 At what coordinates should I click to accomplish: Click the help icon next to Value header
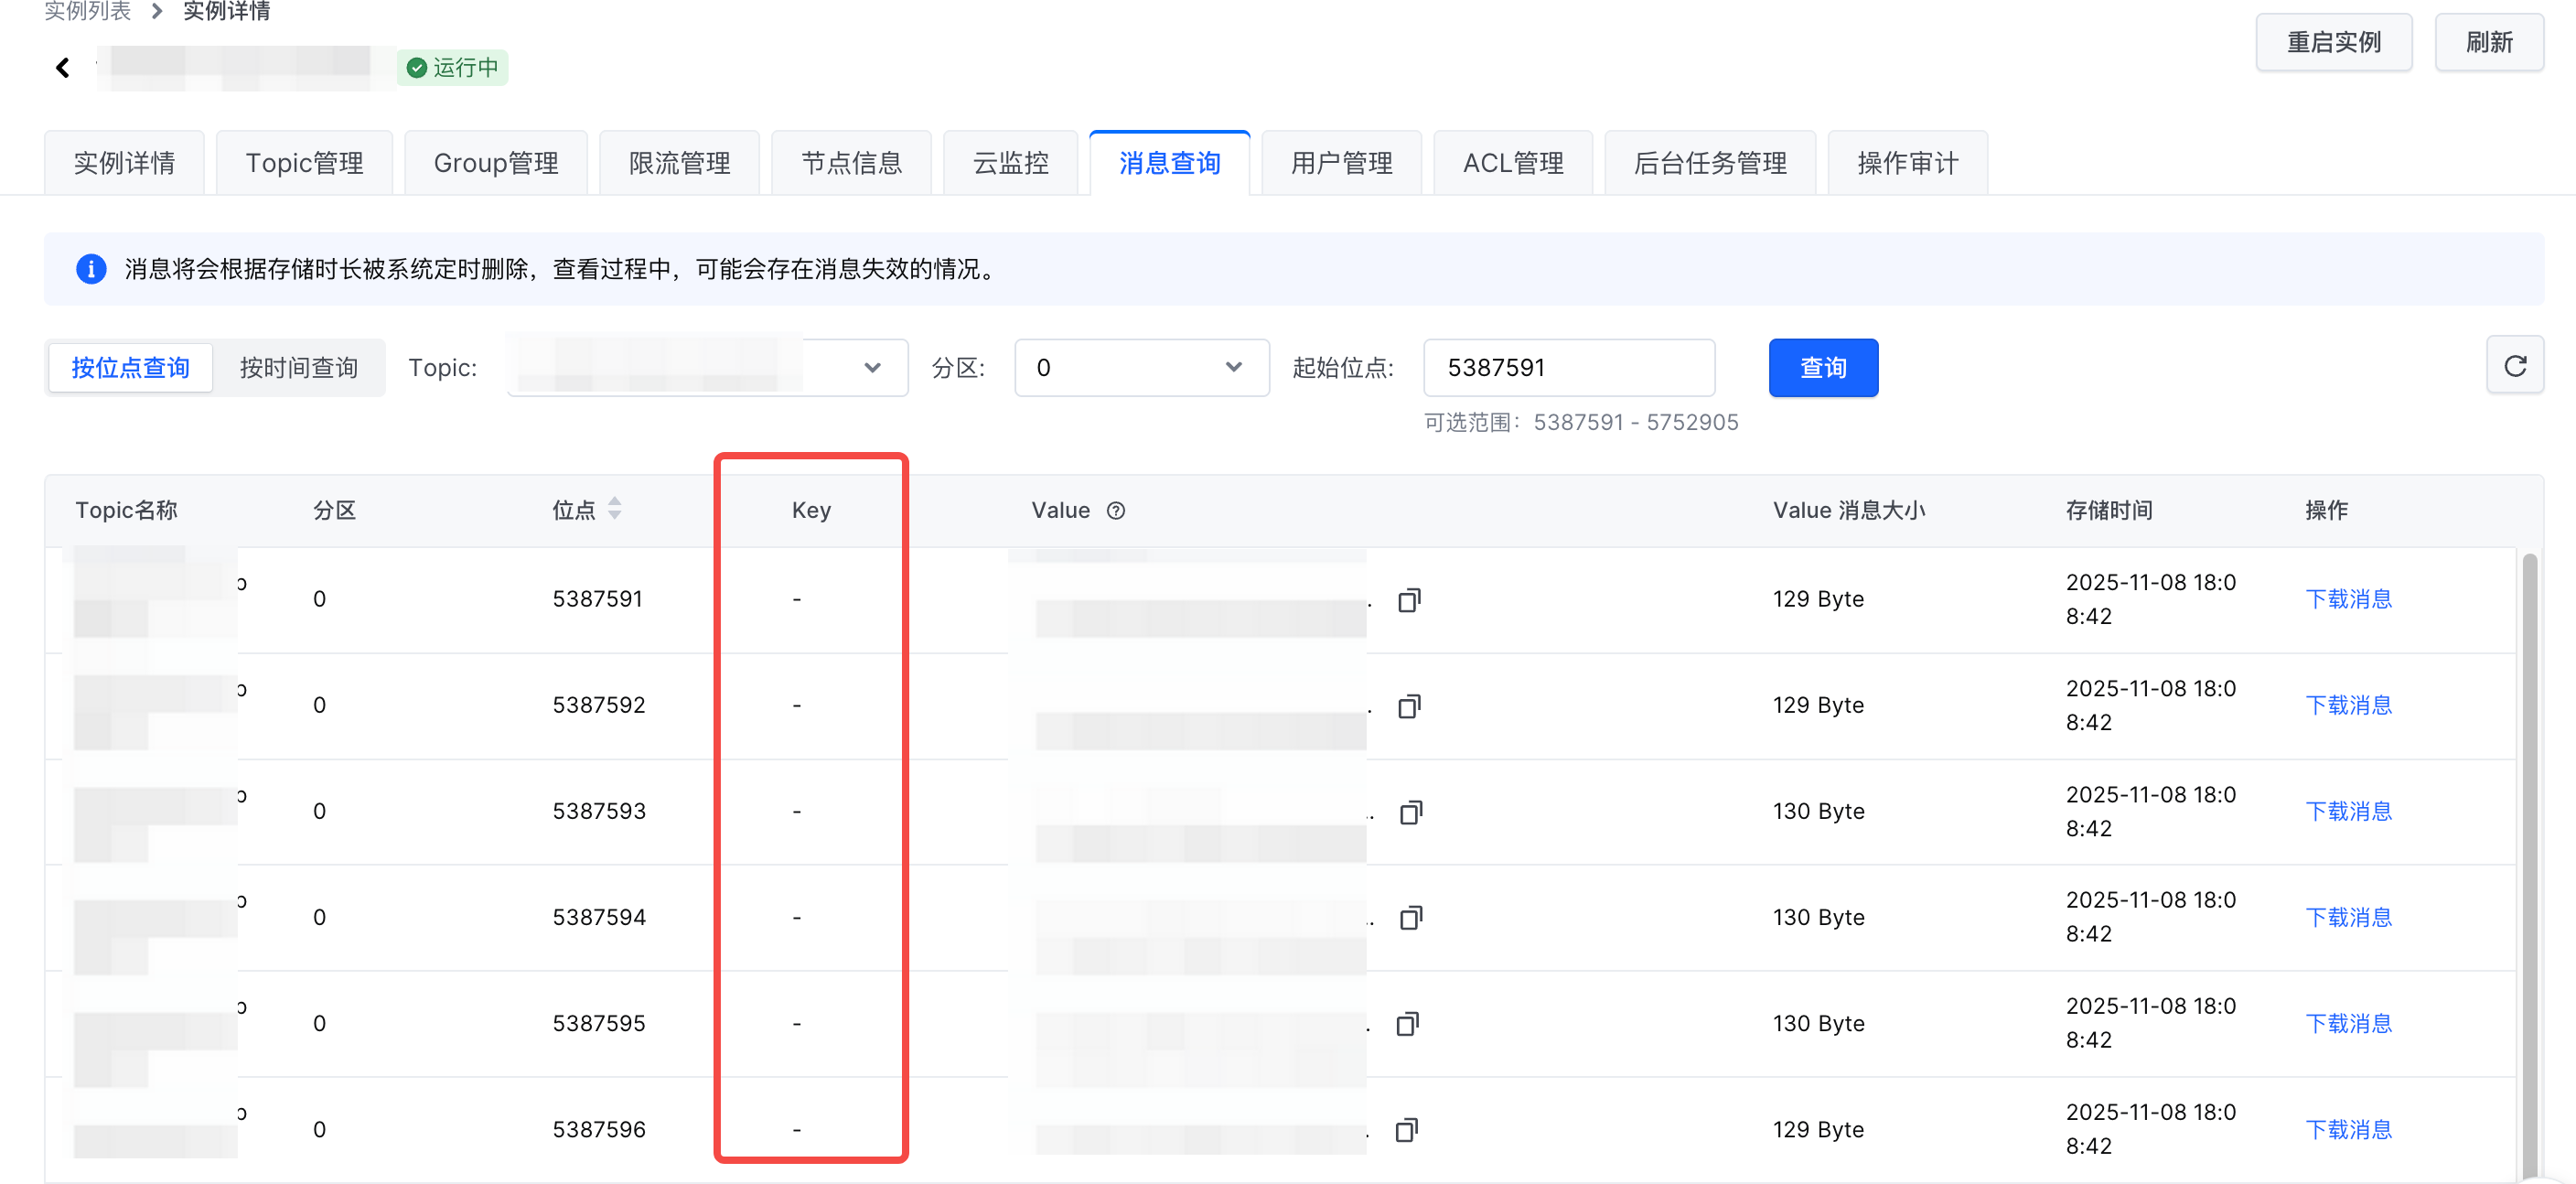coord(1116,510)
